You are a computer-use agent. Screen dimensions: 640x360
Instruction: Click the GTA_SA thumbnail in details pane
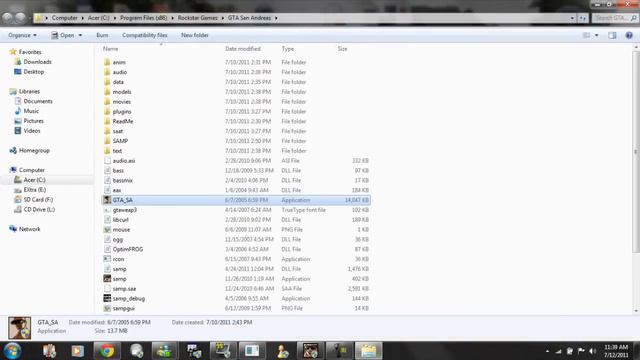20,328
